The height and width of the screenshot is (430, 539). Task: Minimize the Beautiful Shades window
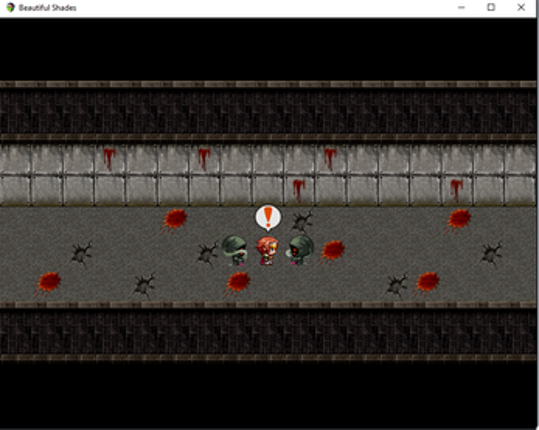pyautogui.click(x=461, y=7)
